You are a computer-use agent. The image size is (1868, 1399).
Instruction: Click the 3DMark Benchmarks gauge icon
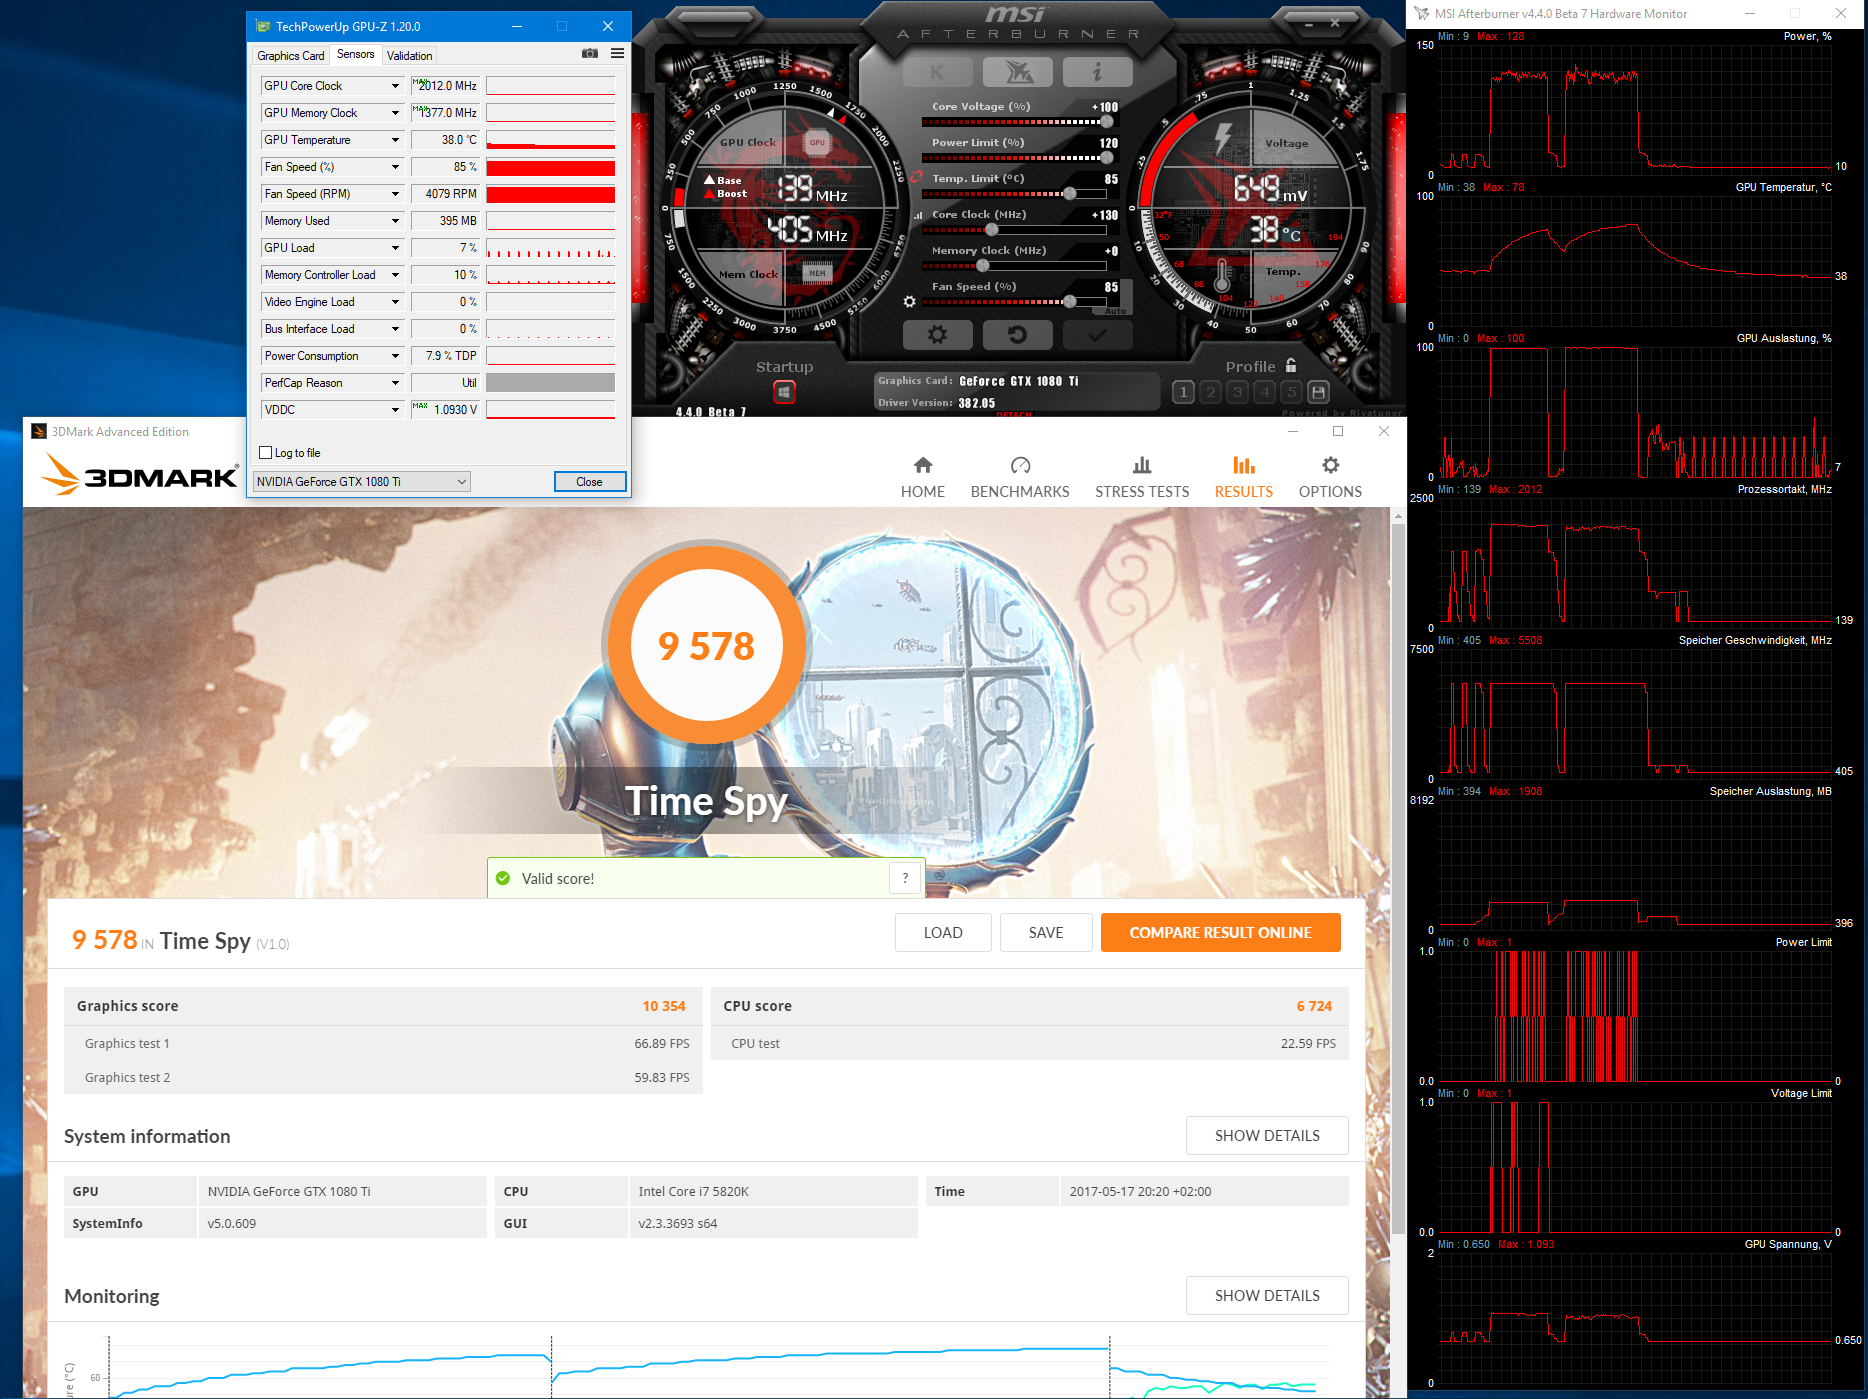coord(1020,465)
